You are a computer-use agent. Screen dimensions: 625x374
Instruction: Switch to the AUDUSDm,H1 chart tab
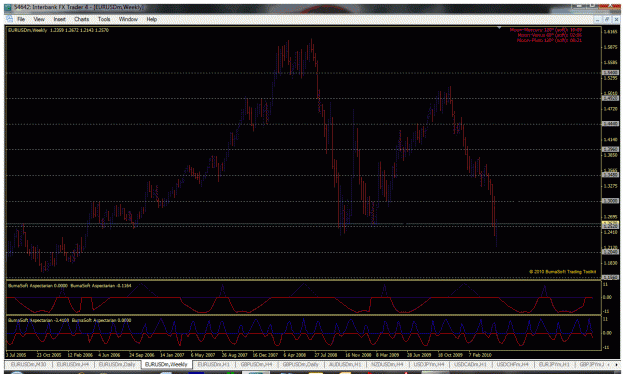[x=345, y=364]
